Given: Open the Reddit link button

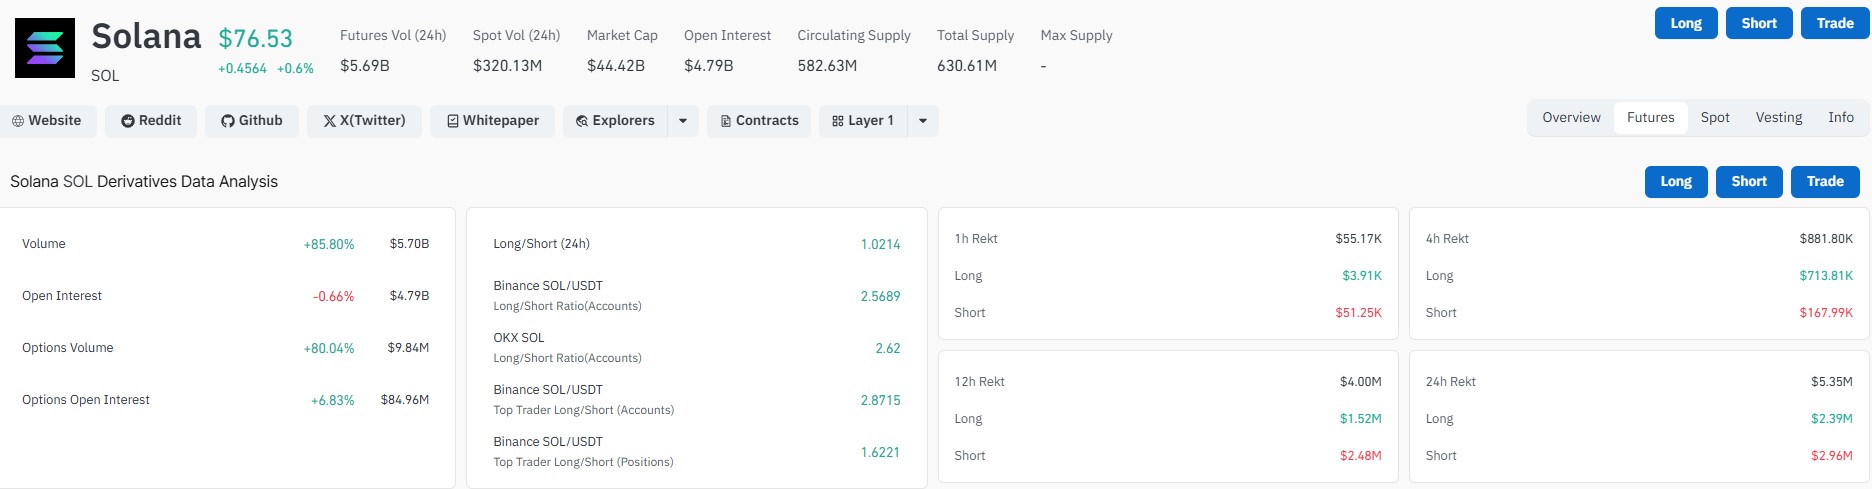Looking at the screenshot, I should pyautogui.click(x=151, y=121).
